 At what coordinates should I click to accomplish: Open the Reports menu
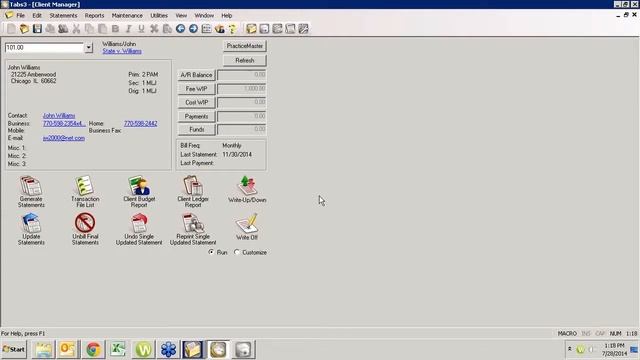pyautogui.click(x=94, y=16)
